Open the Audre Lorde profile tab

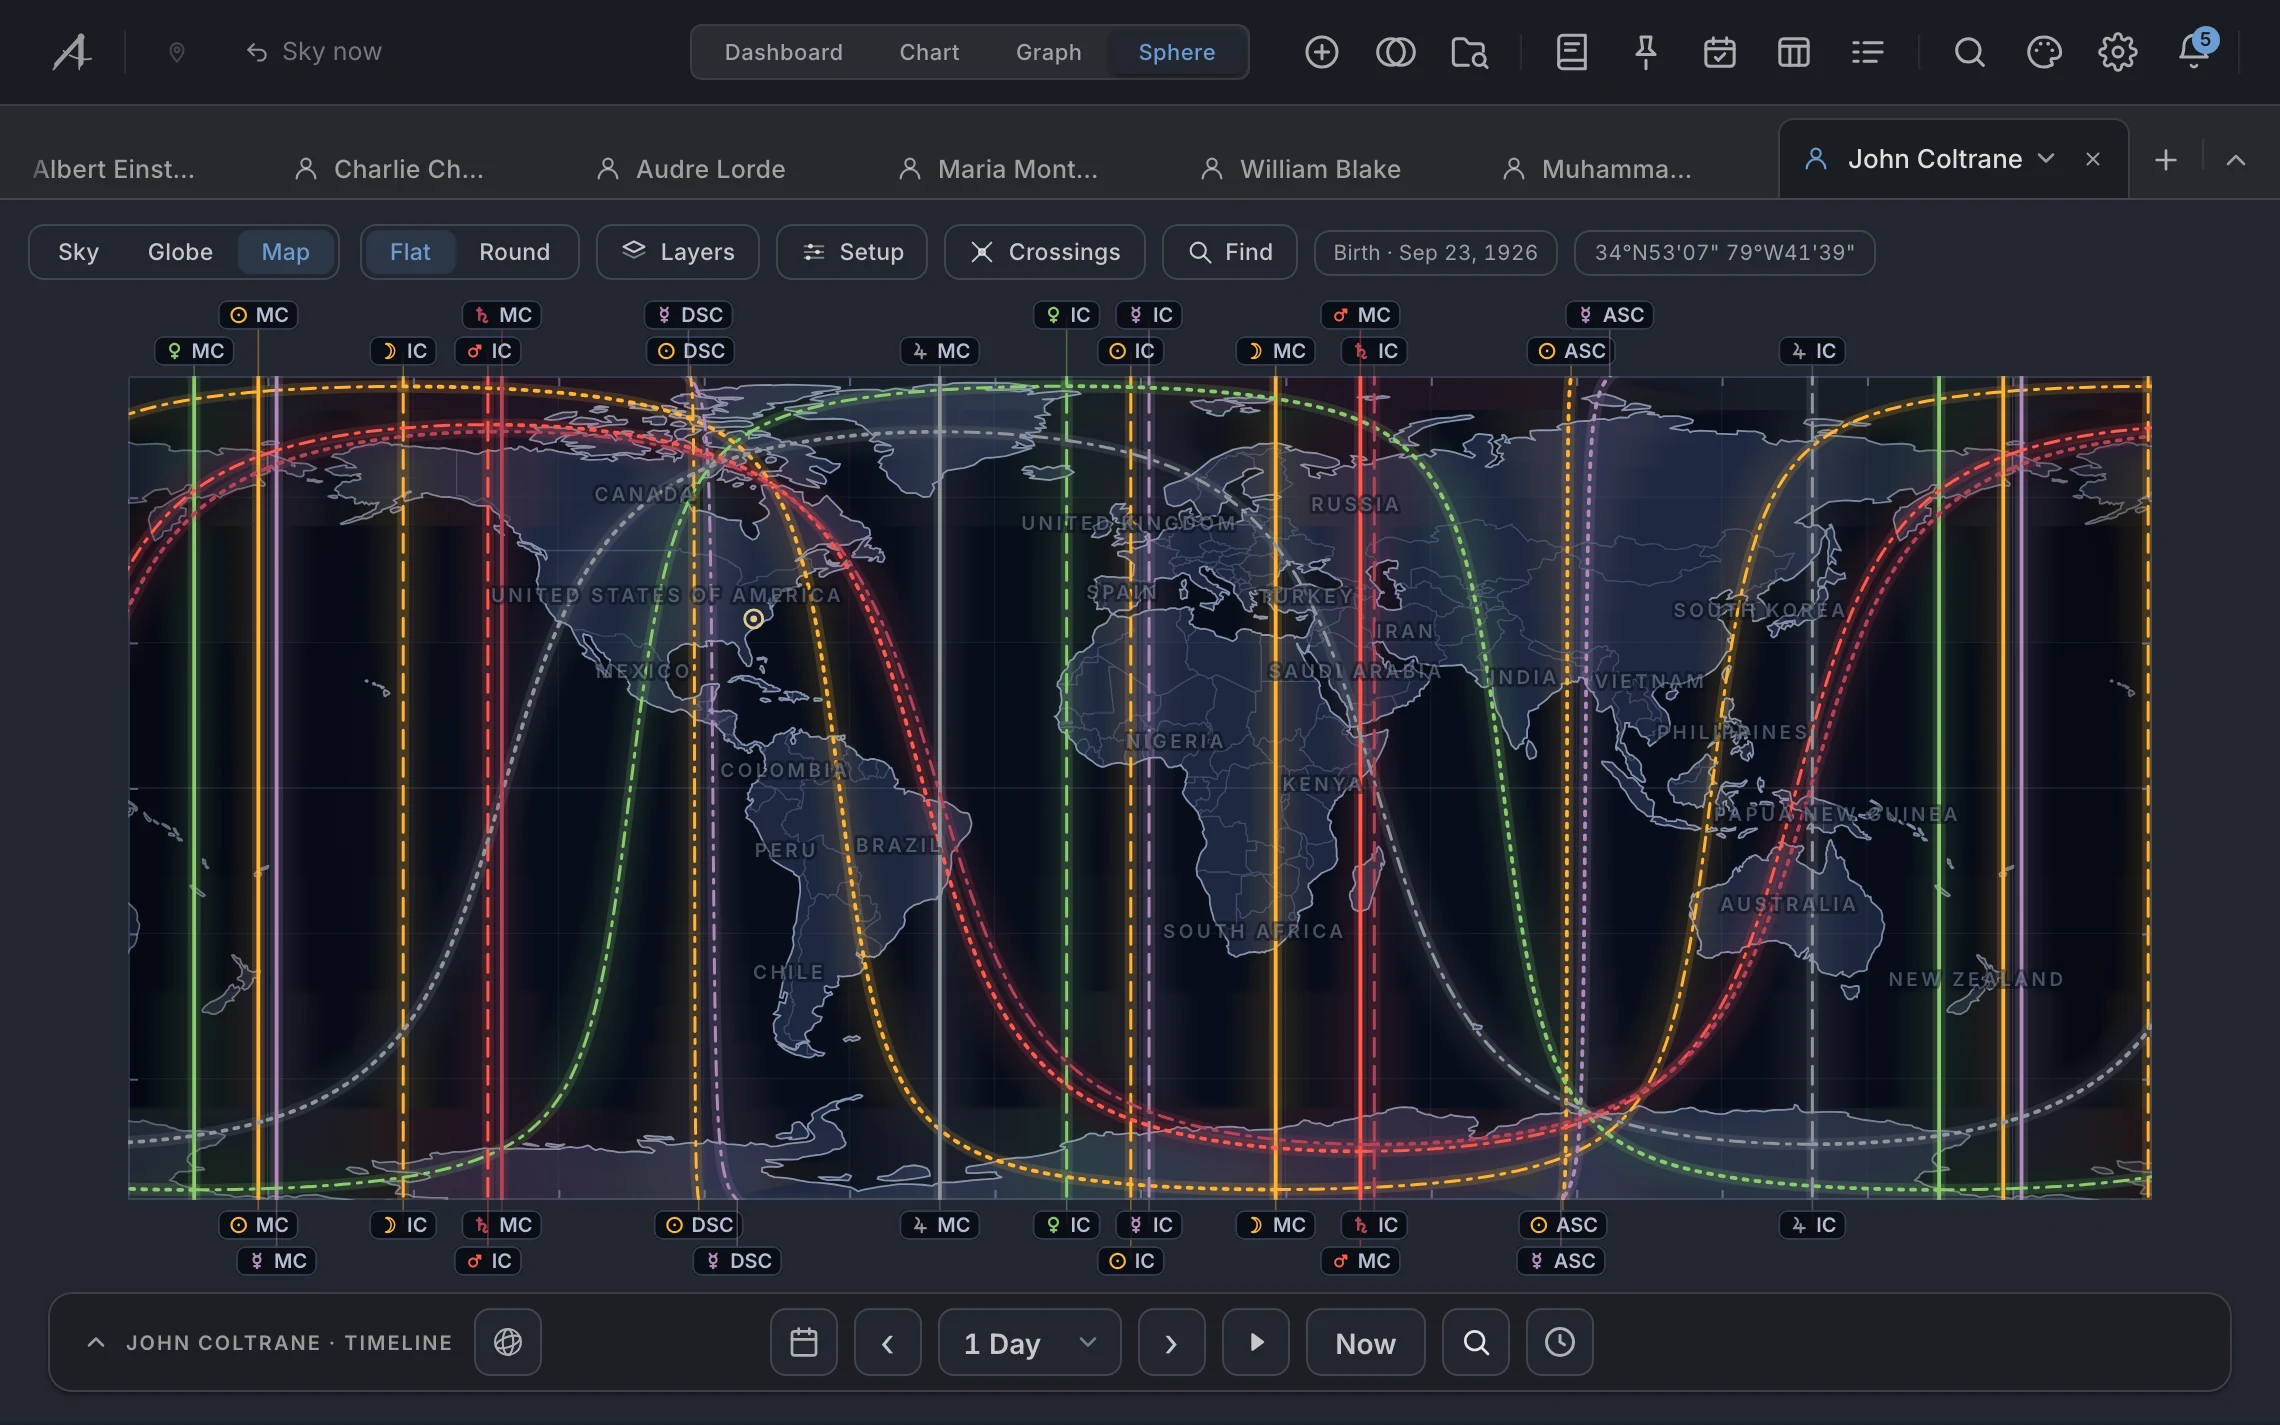click(691, 169)
